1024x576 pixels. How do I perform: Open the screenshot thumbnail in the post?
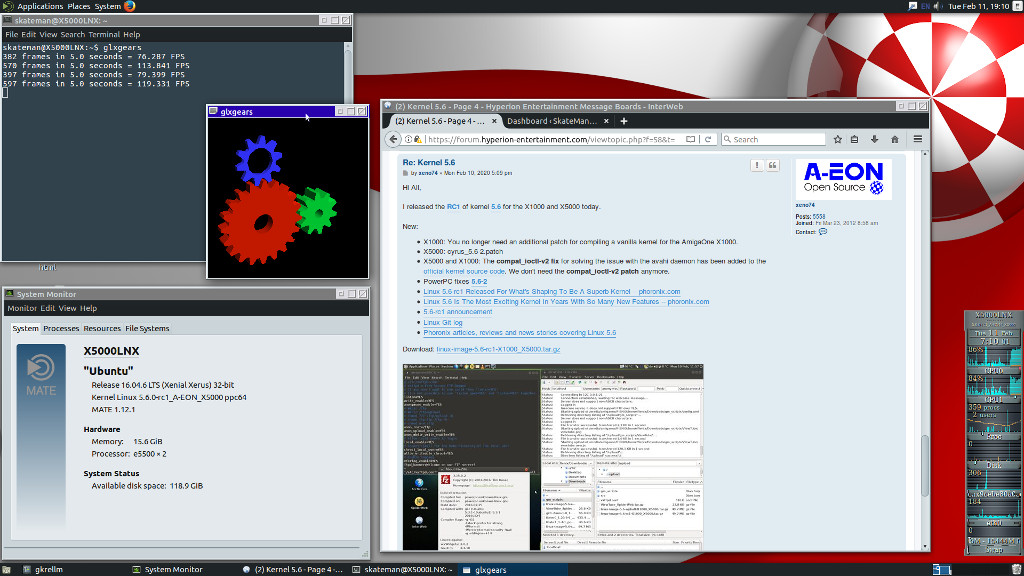[552, 457]
